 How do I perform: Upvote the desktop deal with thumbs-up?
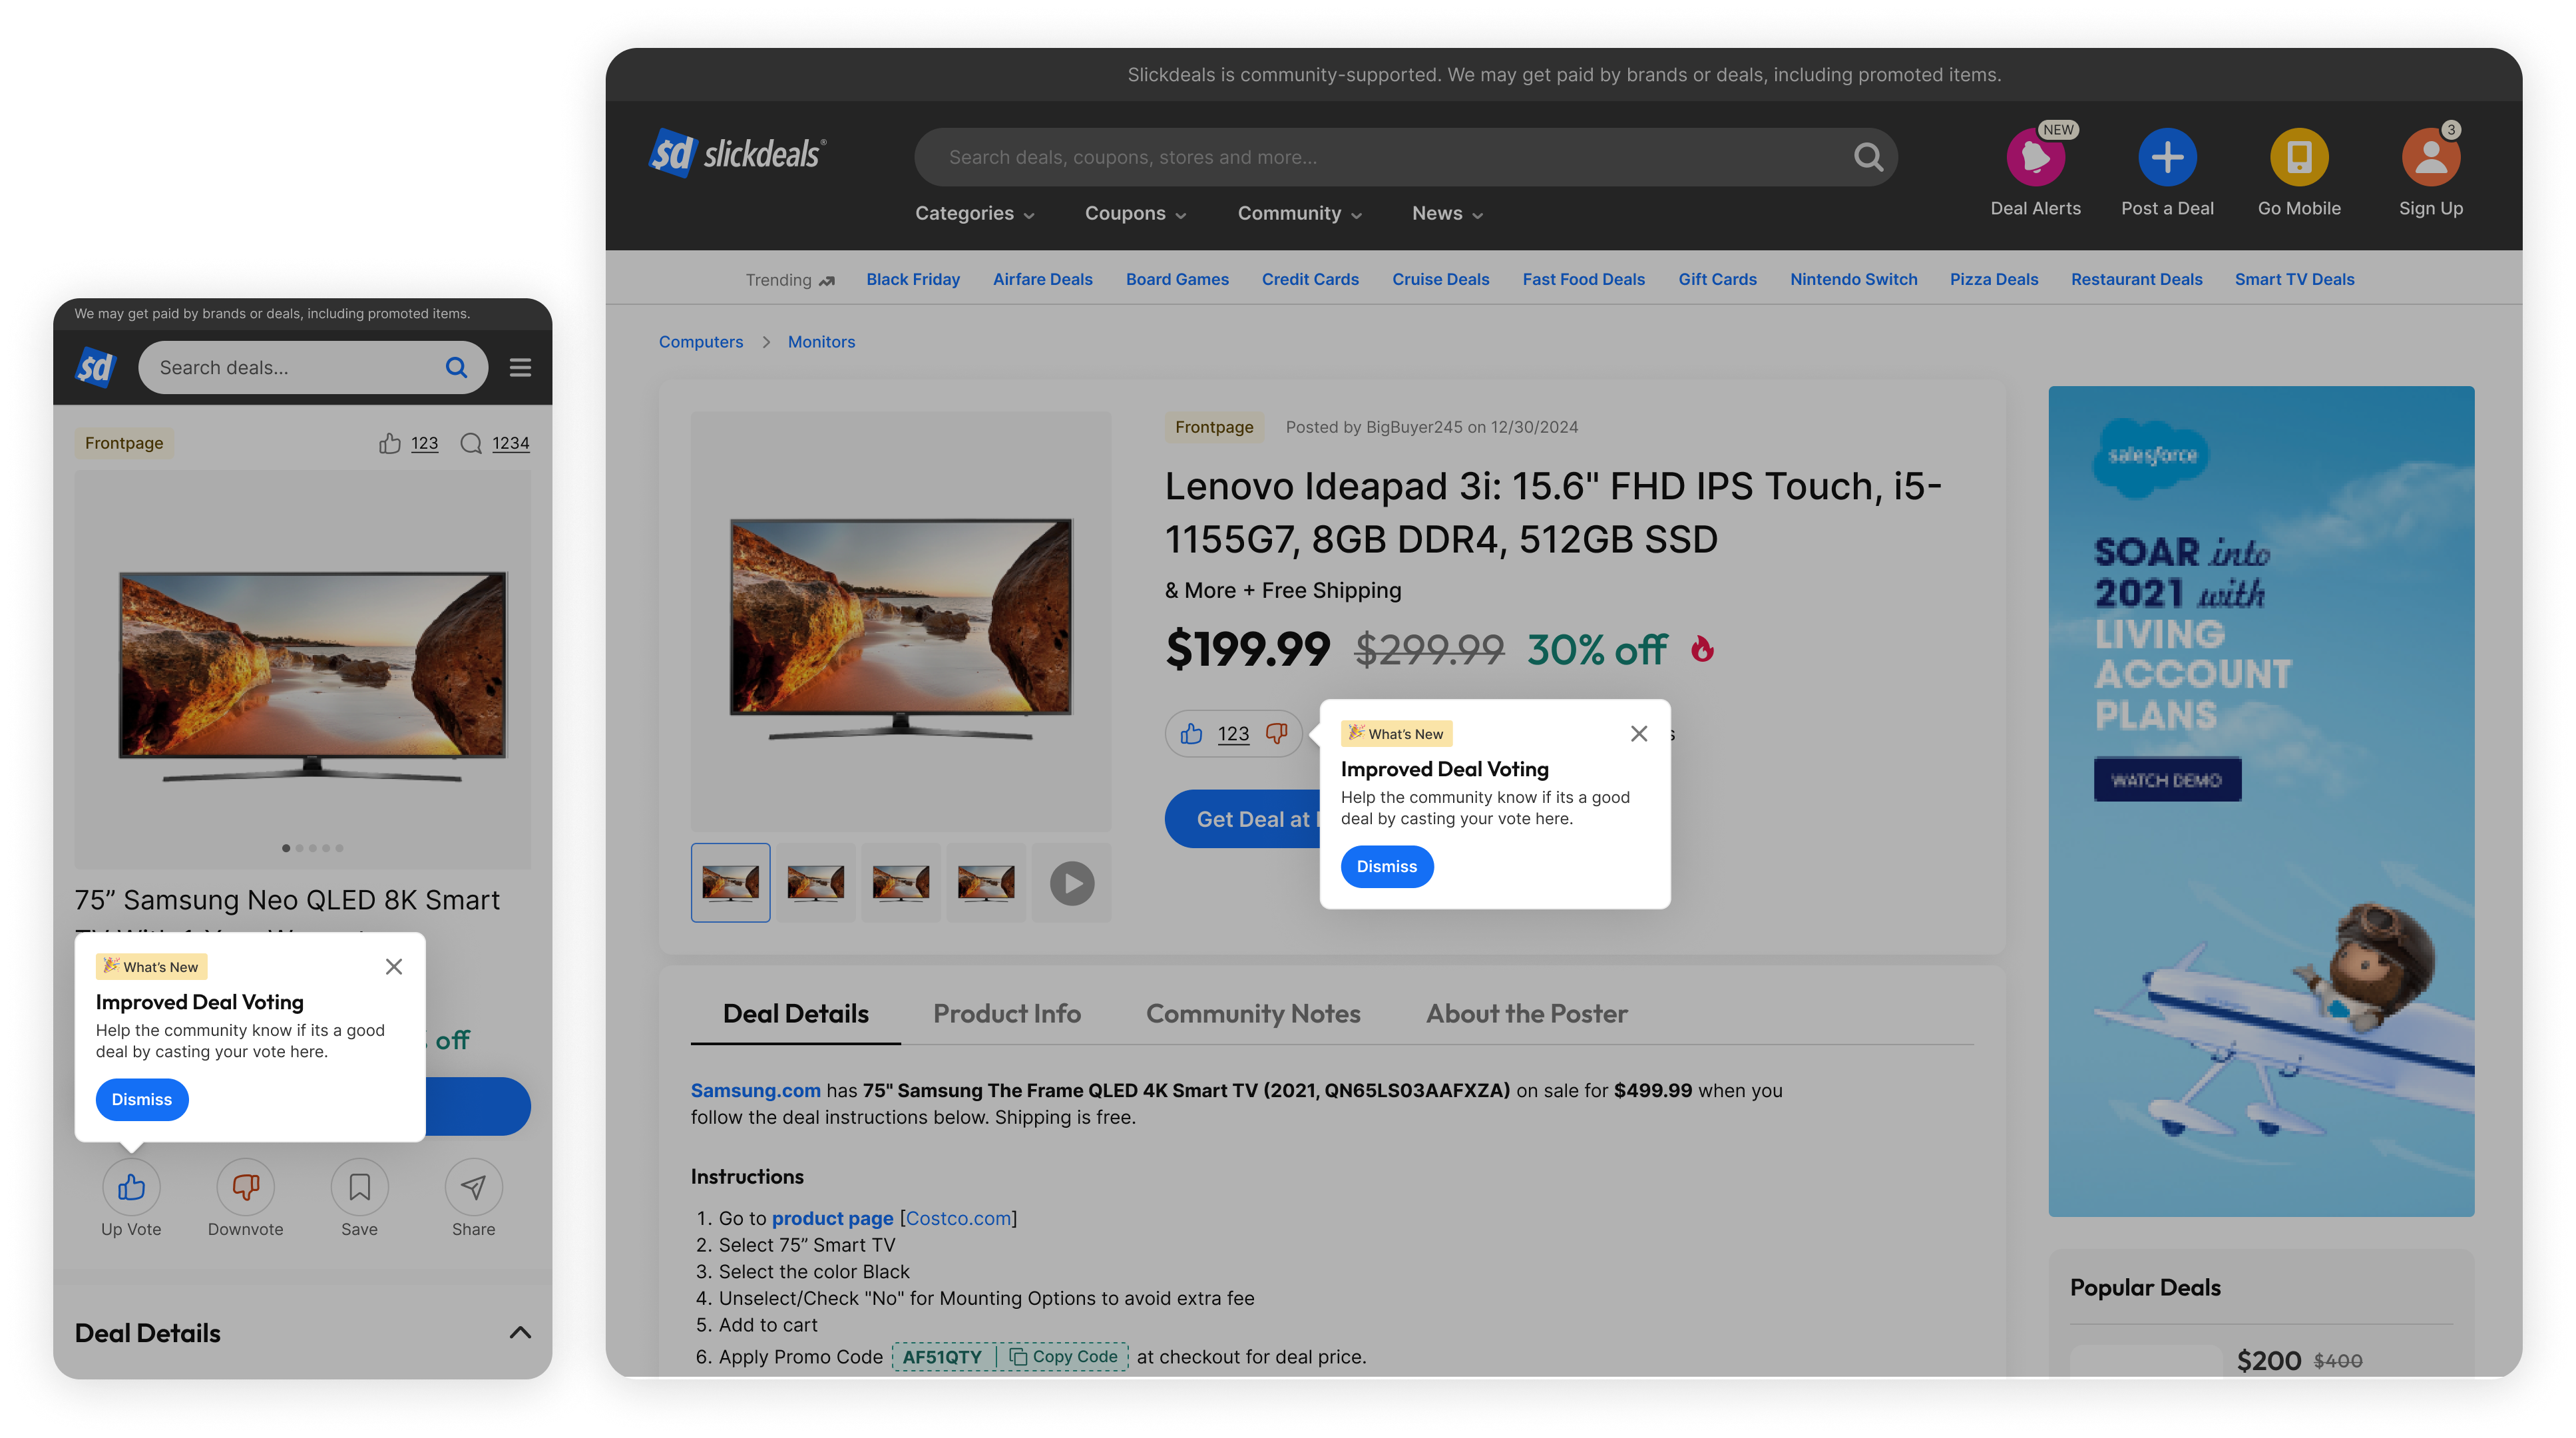pos(1190,734)
